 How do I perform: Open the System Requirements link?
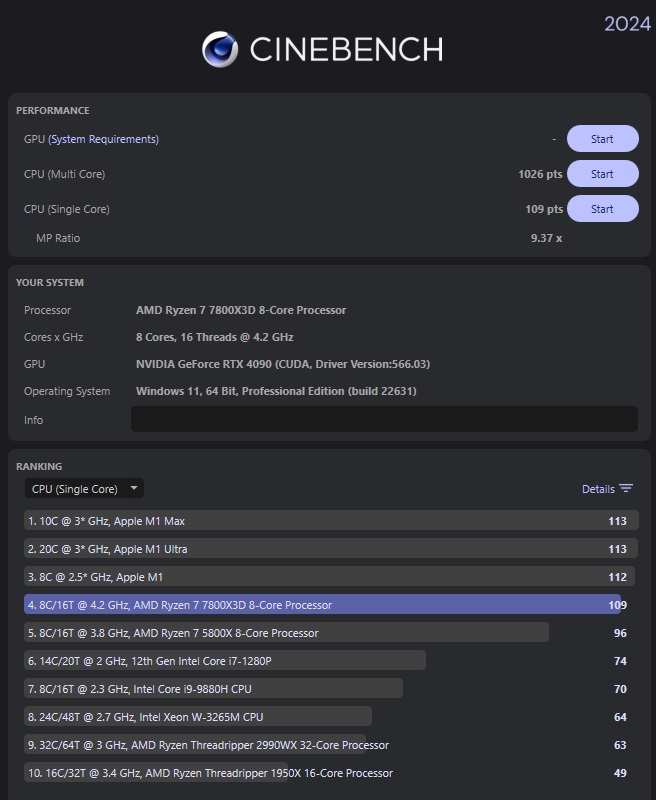pyautogui.click(x=104, y=139)
